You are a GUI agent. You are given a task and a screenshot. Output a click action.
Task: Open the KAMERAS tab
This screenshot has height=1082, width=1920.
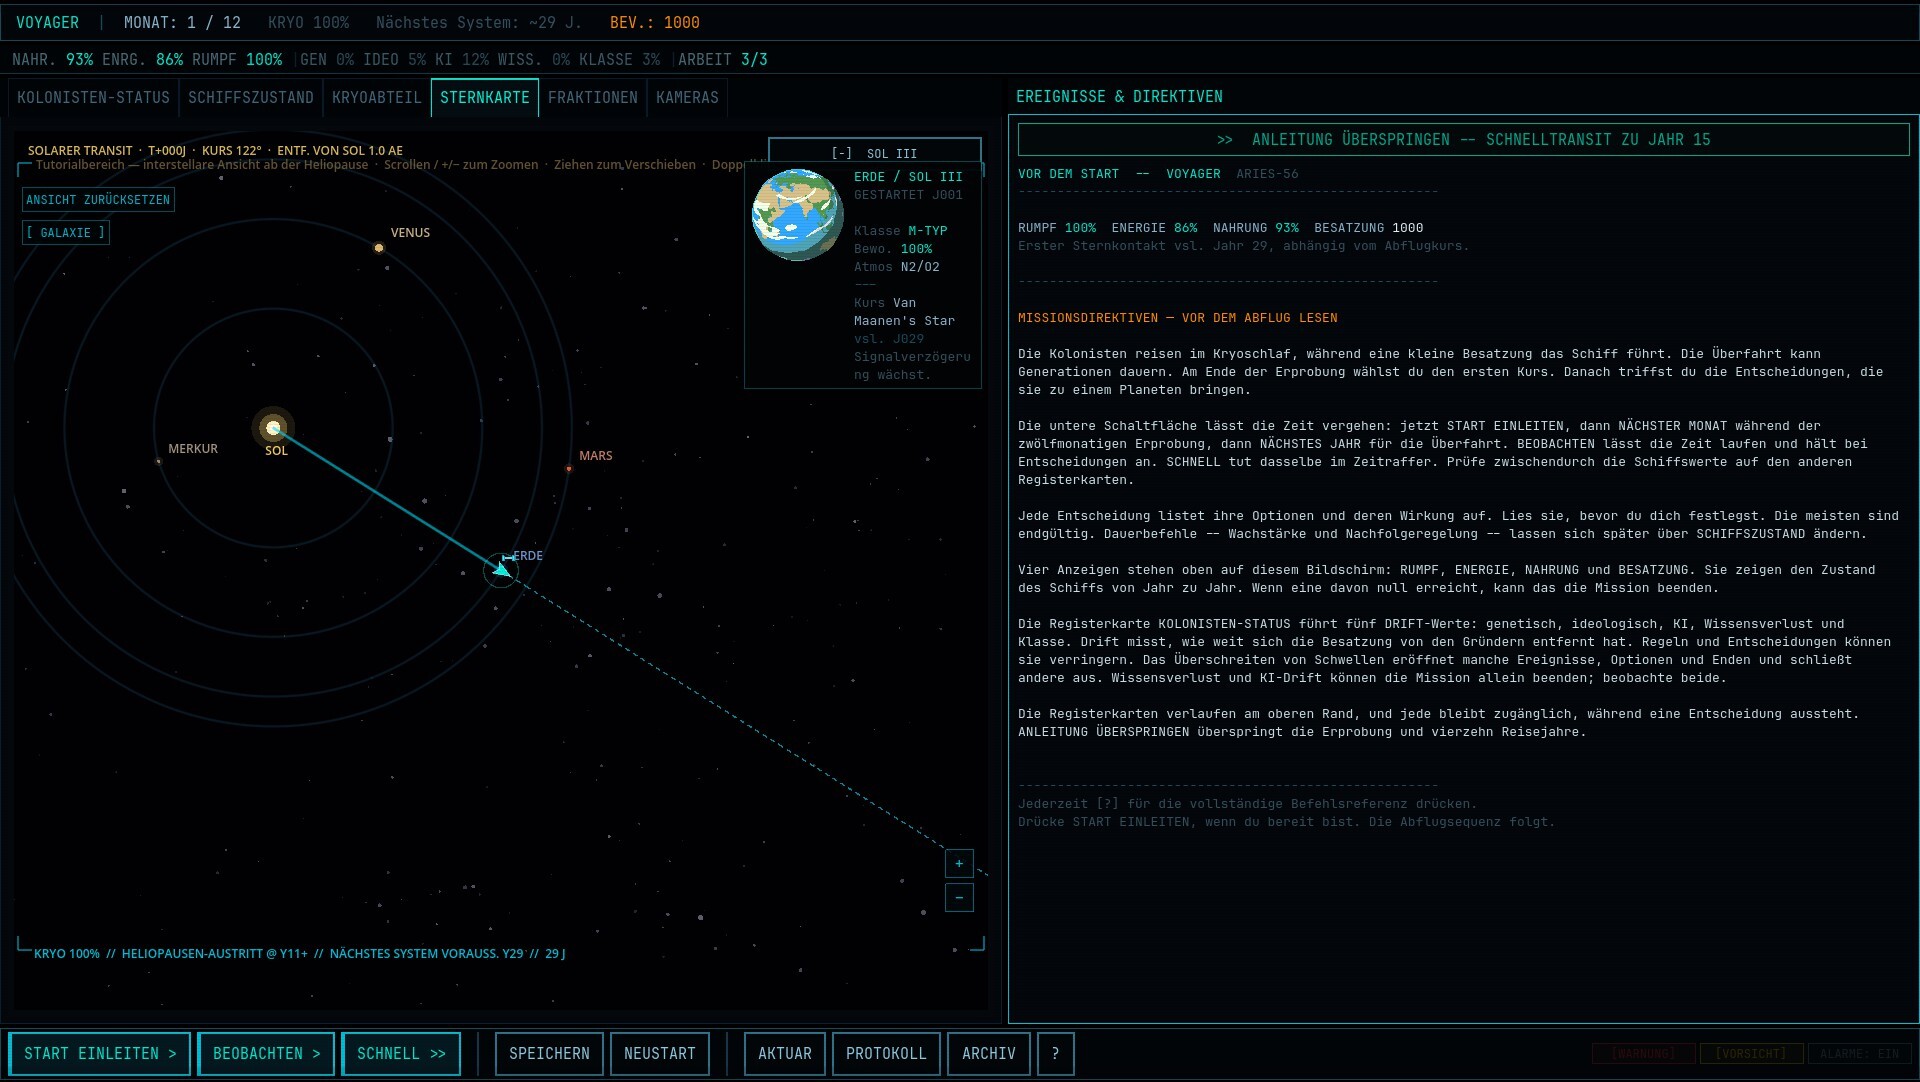(687, 97)
